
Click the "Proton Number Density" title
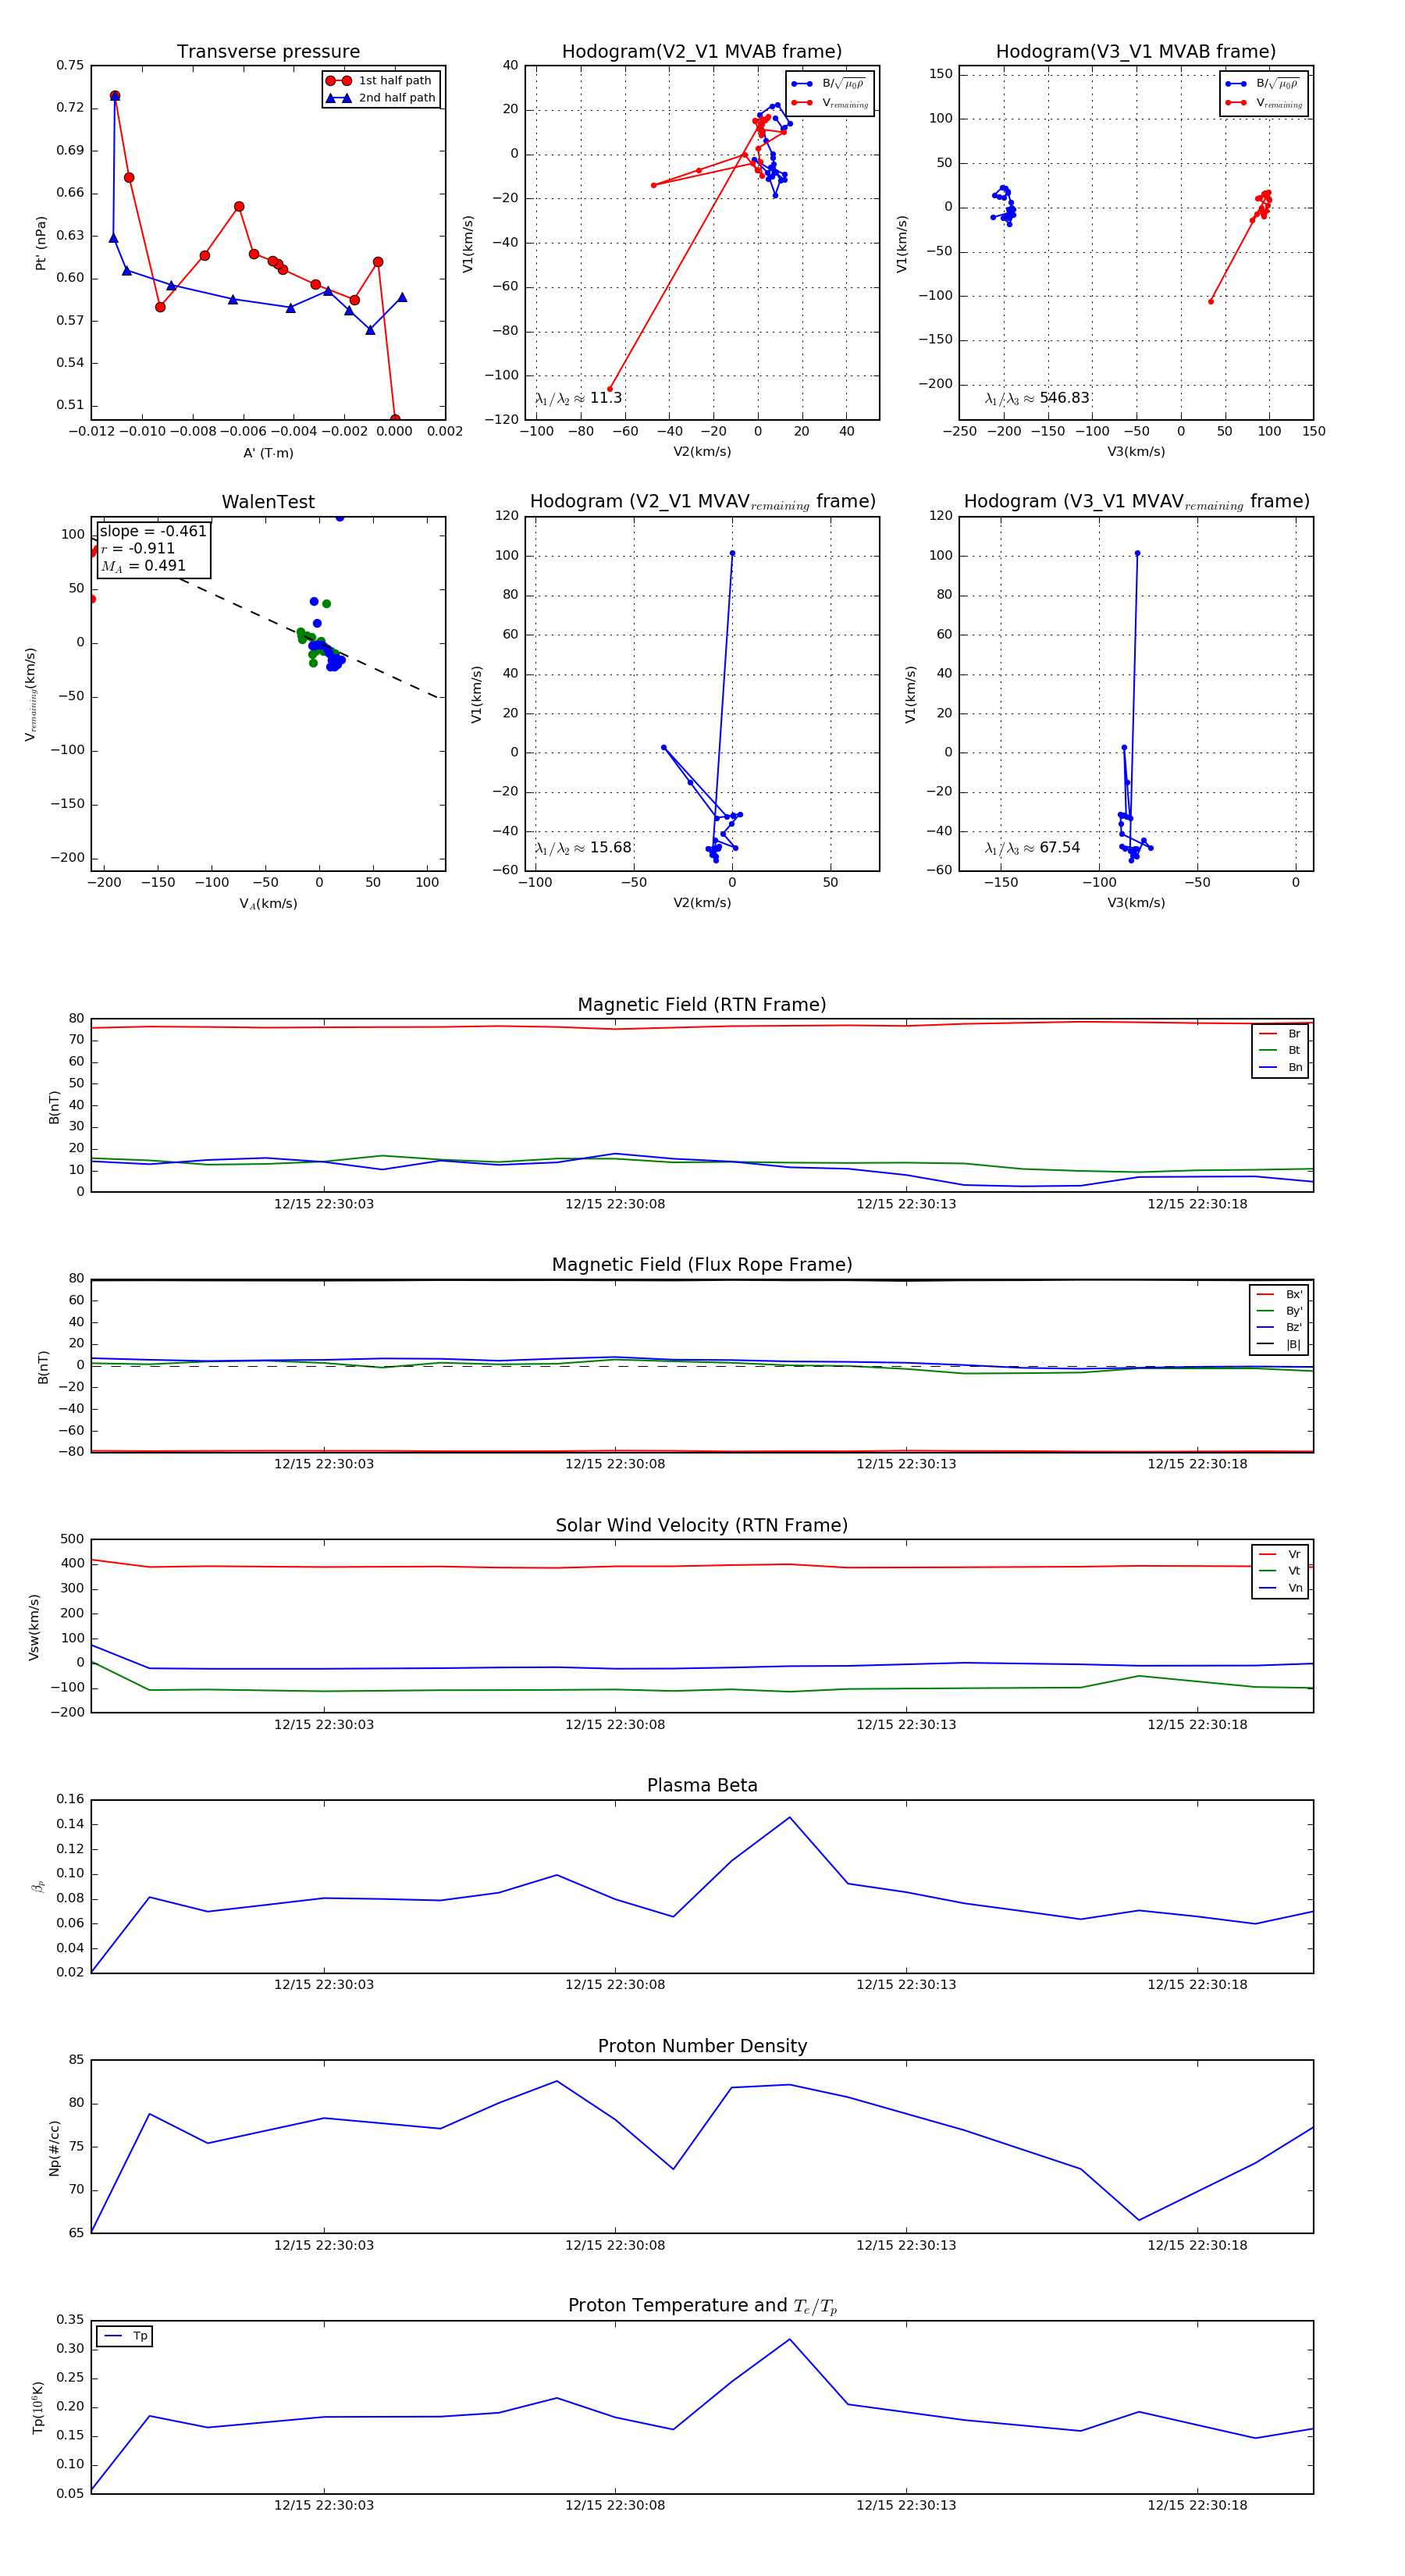coord(702,2046)
